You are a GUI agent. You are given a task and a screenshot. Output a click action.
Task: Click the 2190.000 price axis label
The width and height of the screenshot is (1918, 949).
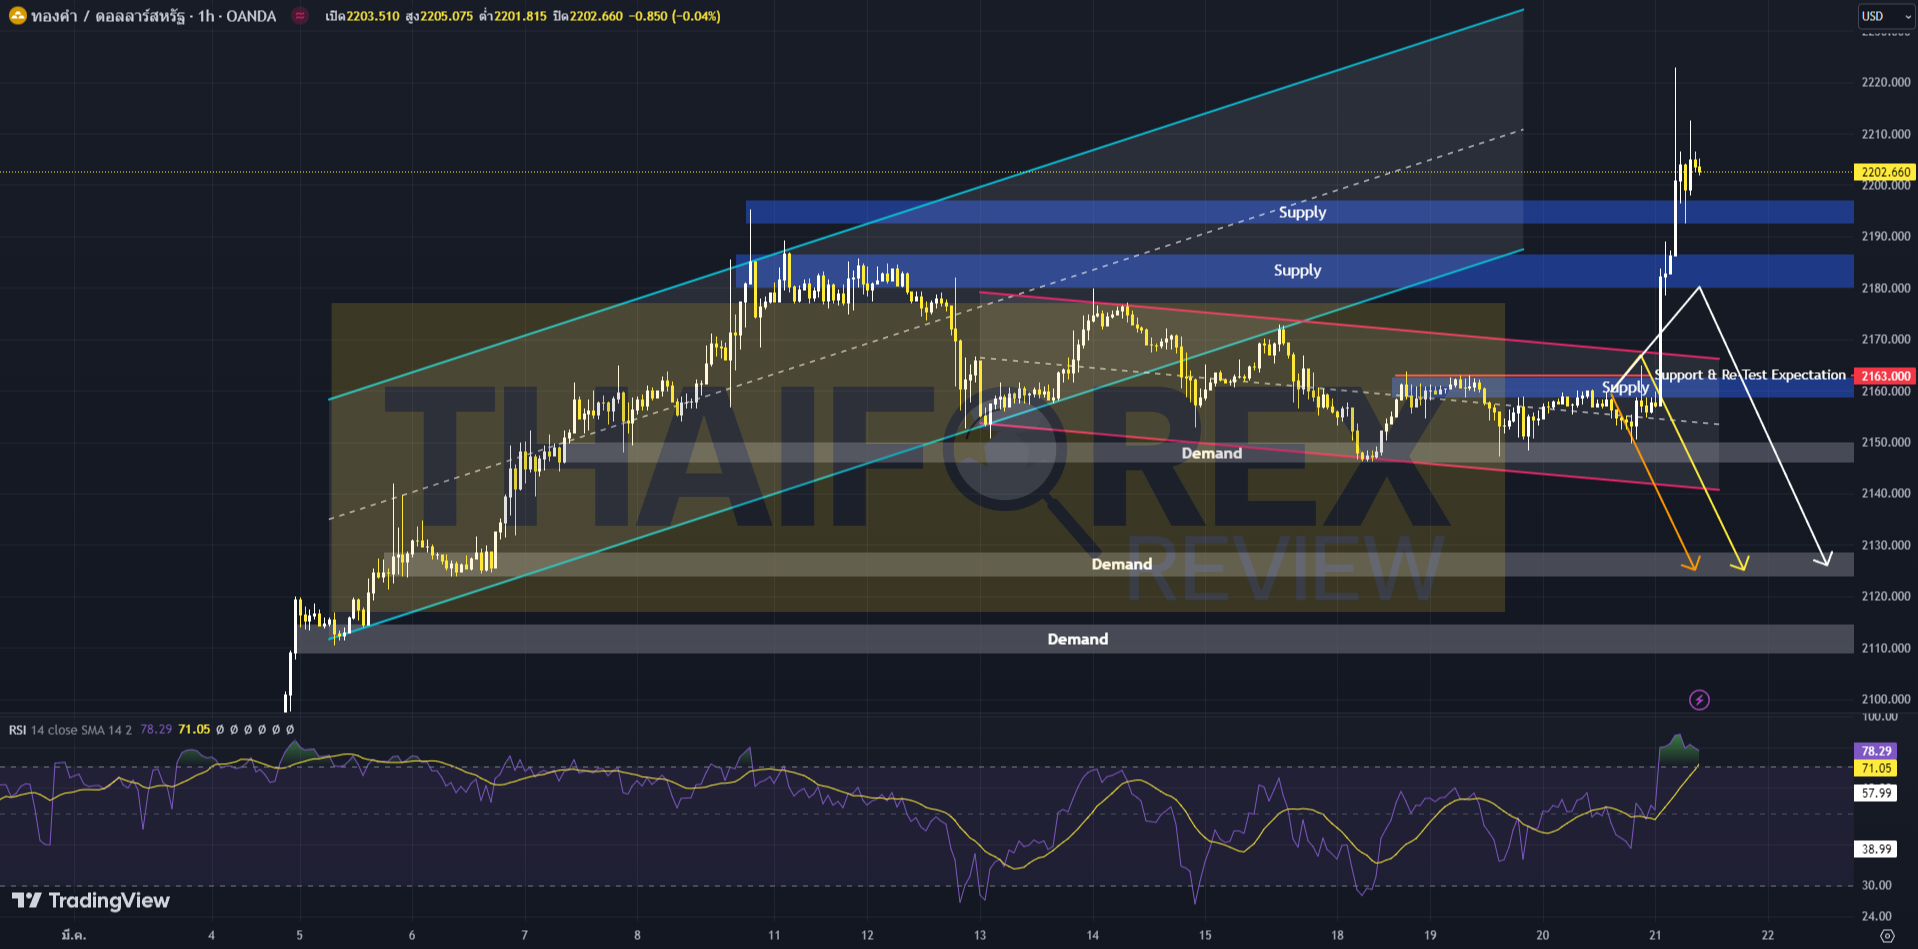1886,236
